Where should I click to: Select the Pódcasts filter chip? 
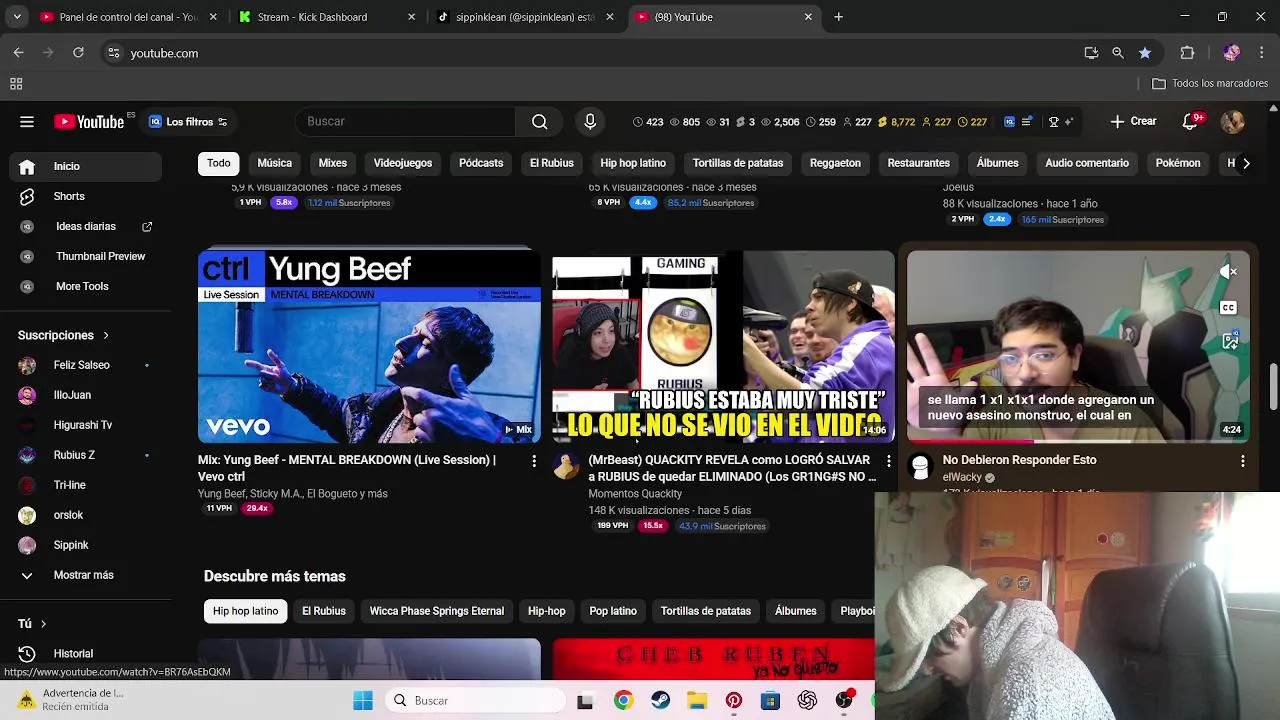coord(481,163)
